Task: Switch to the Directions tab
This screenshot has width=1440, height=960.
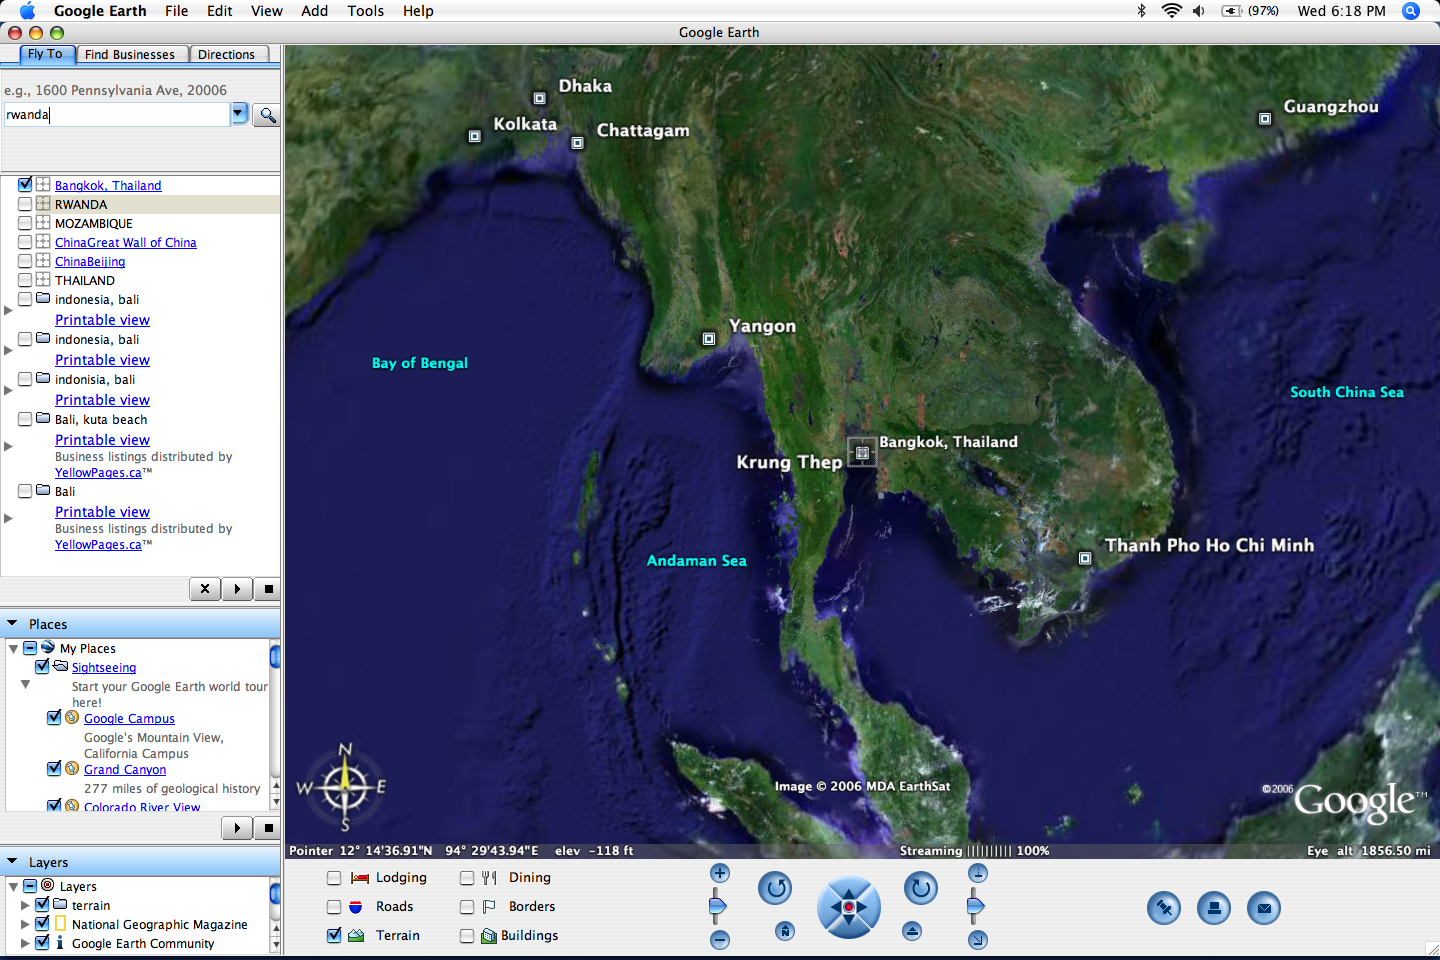Action: (x=226, y=55)
